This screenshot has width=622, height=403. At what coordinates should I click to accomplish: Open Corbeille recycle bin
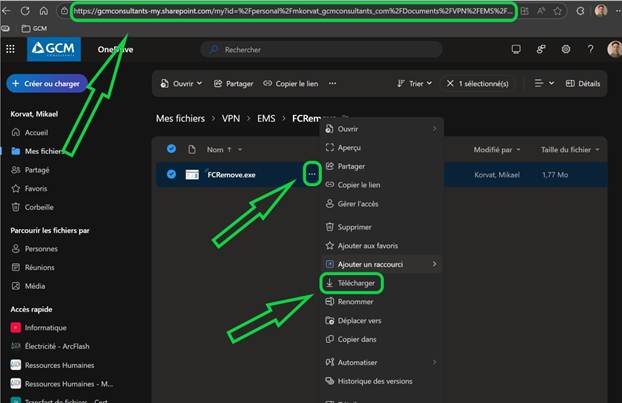point(33,207)
